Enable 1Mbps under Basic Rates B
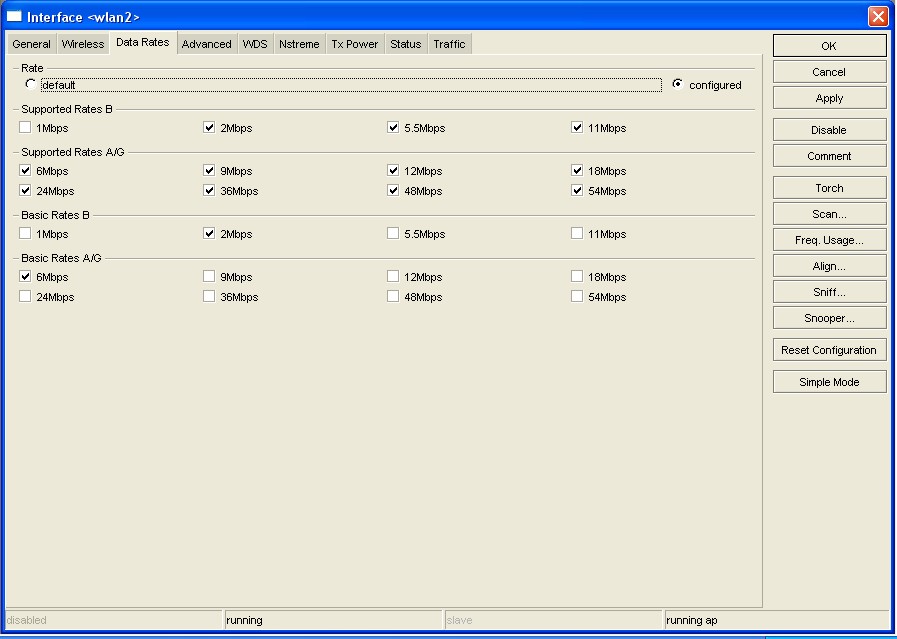The width and height of the screenshot is (897, 639). [25, 233]
